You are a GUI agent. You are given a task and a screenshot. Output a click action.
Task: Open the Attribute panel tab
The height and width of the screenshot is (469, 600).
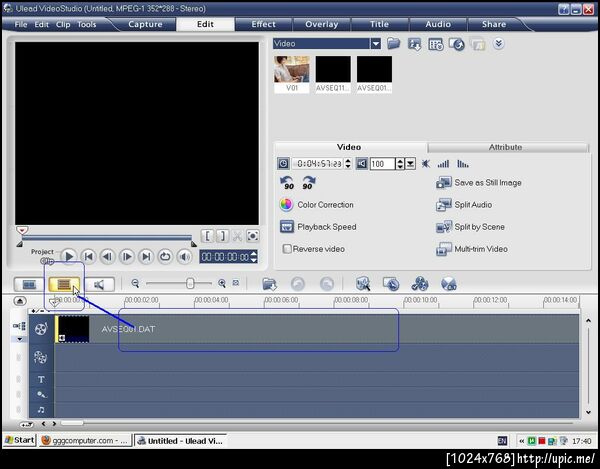point(505,147)
